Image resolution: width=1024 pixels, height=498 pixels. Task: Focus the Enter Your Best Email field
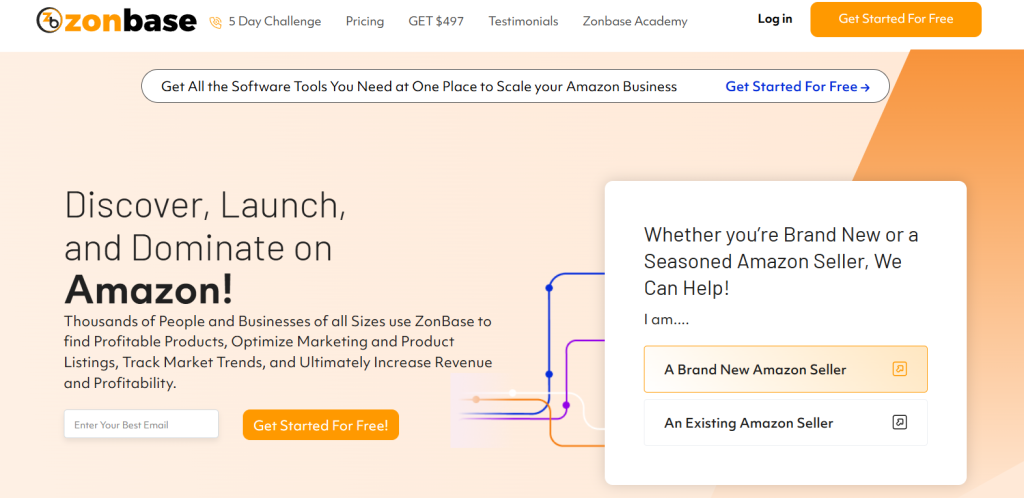[x=141, y=424]
